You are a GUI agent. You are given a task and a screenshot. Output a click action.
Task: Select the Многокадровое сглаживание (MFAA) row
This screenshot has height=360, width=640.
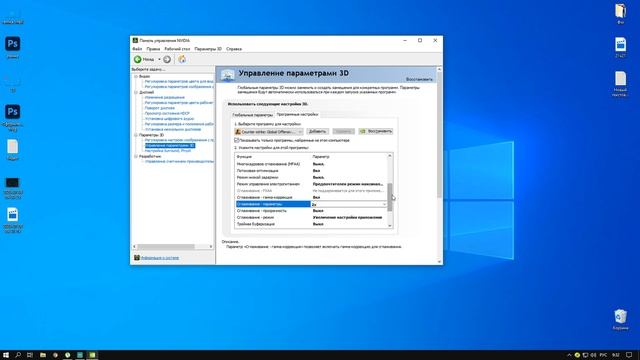point(311,164)
